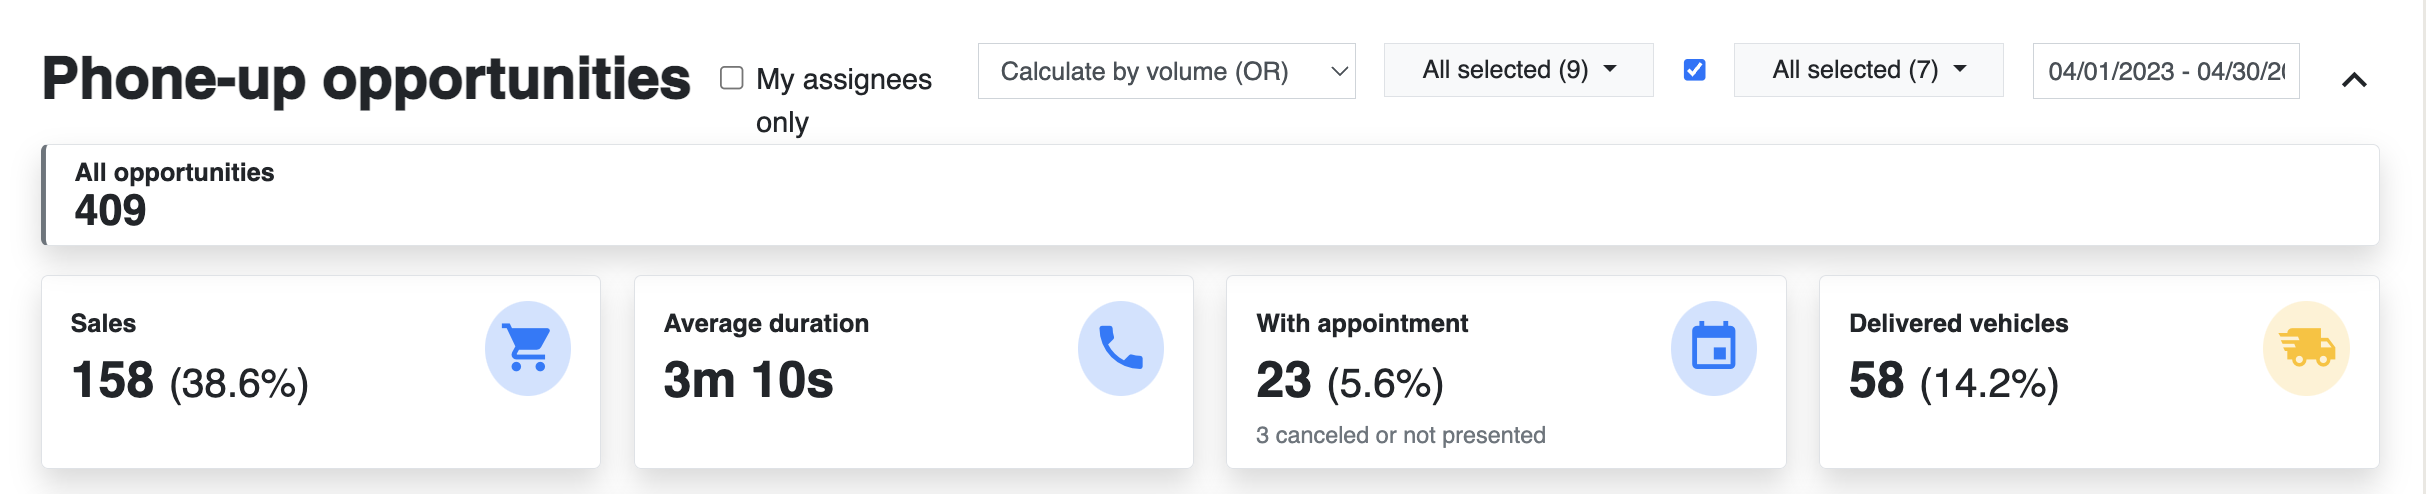Click the date range input field
The width and height of the screenshot is (2426, 494).
click(x=2166, y=71)
